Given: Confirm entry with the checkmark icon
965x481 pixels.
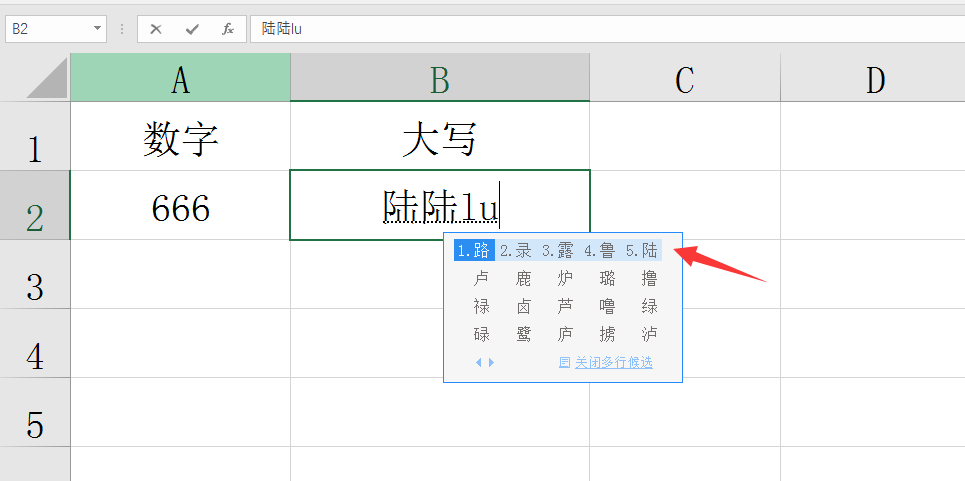Looking at the screenshot, I should click(x=192, y=29).
